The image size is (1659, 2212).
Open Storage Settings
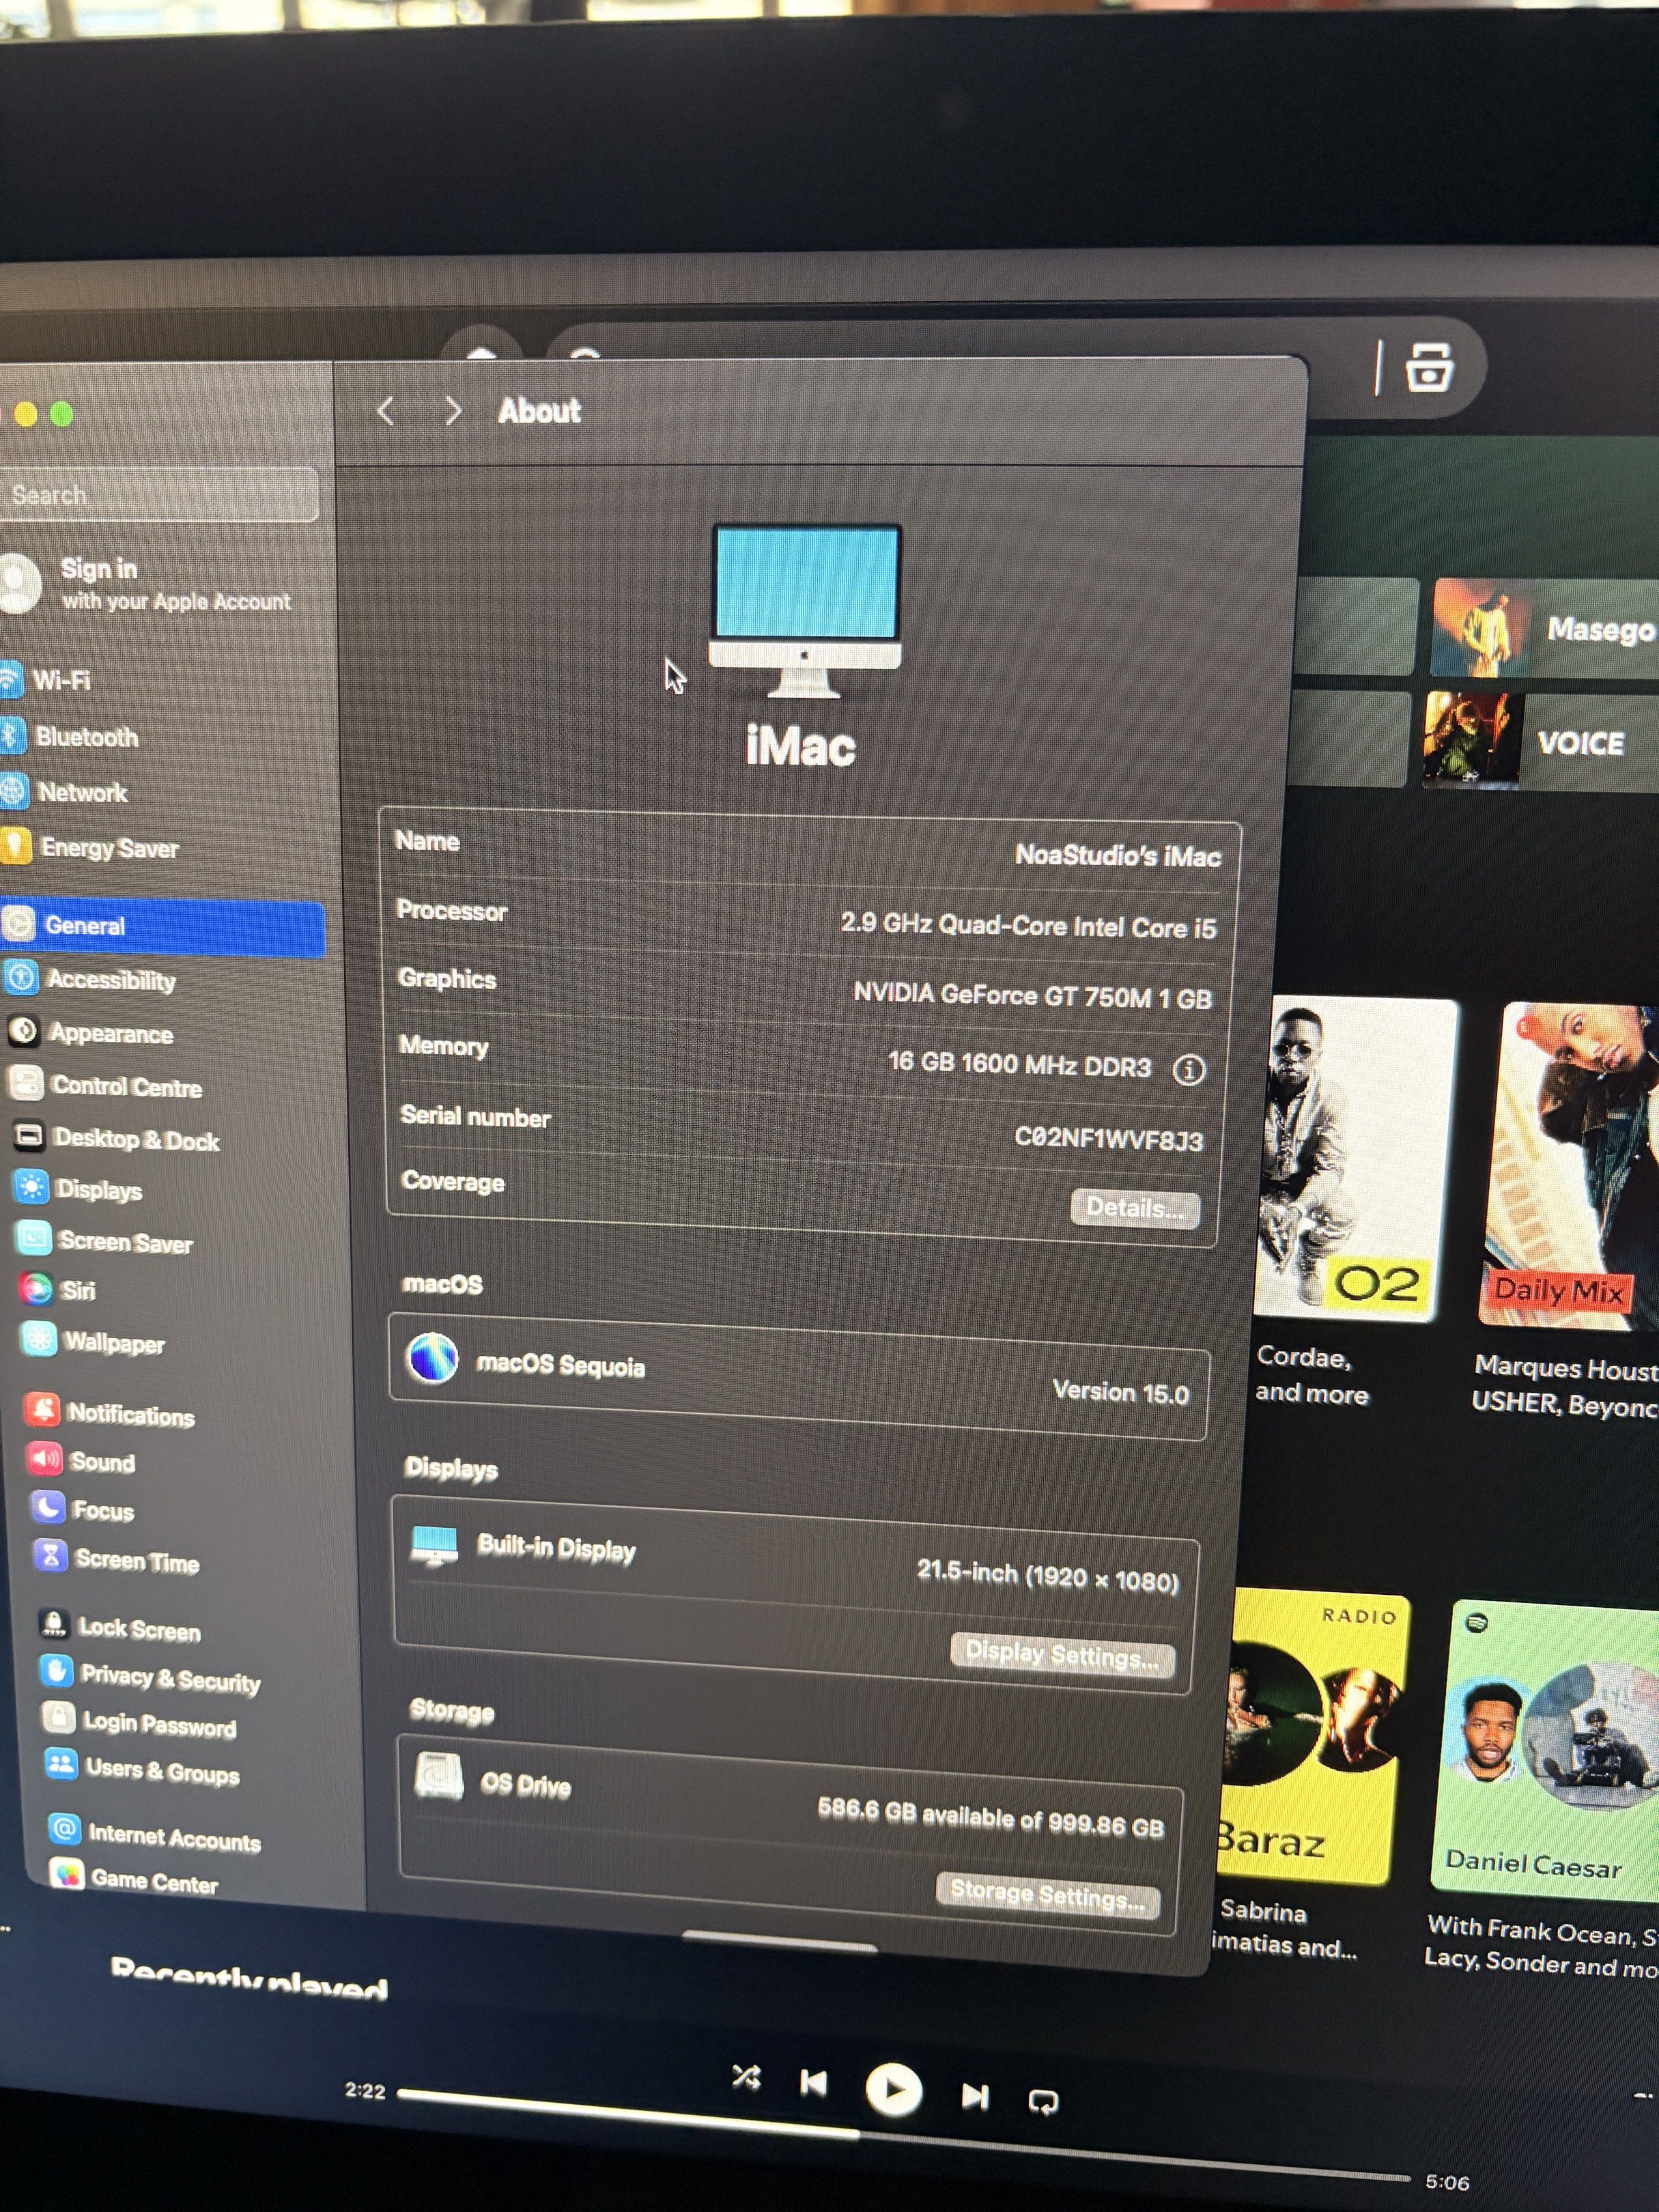click(x=1047, y=1894)
